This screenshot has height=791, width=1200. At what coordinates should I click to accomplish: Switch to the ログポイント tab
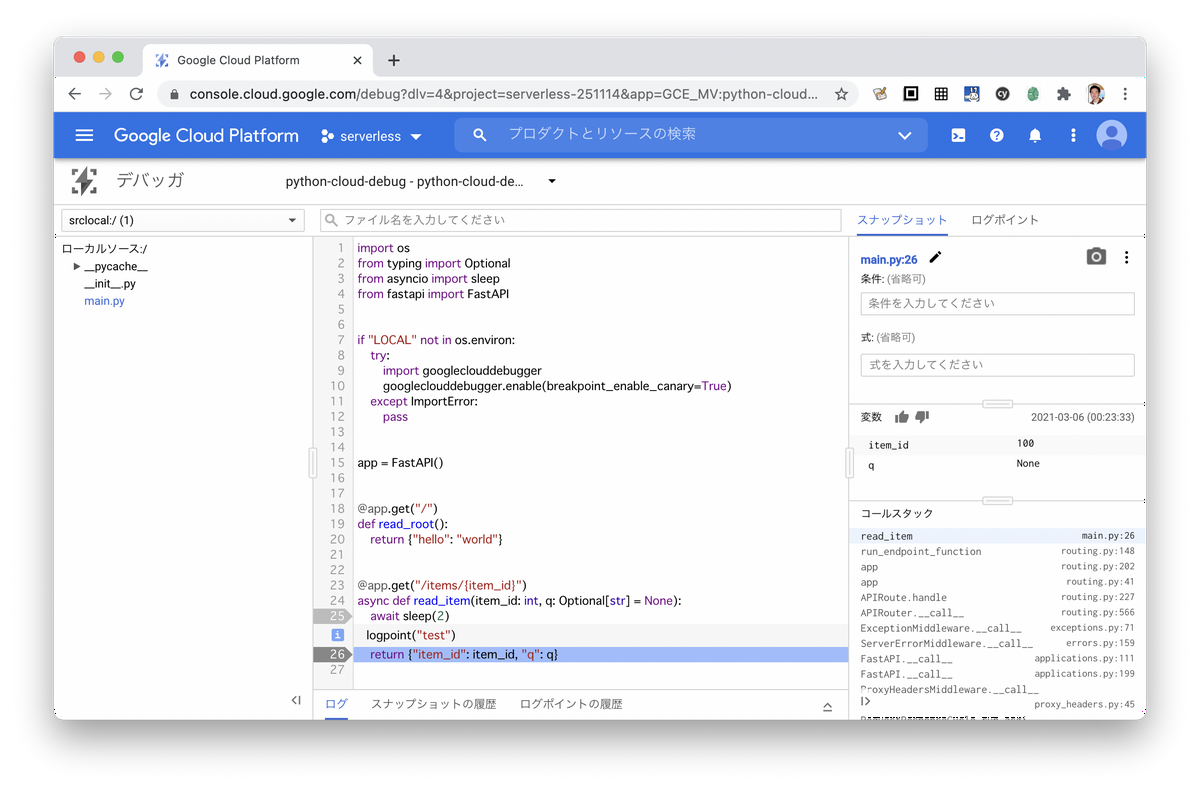1005,220
